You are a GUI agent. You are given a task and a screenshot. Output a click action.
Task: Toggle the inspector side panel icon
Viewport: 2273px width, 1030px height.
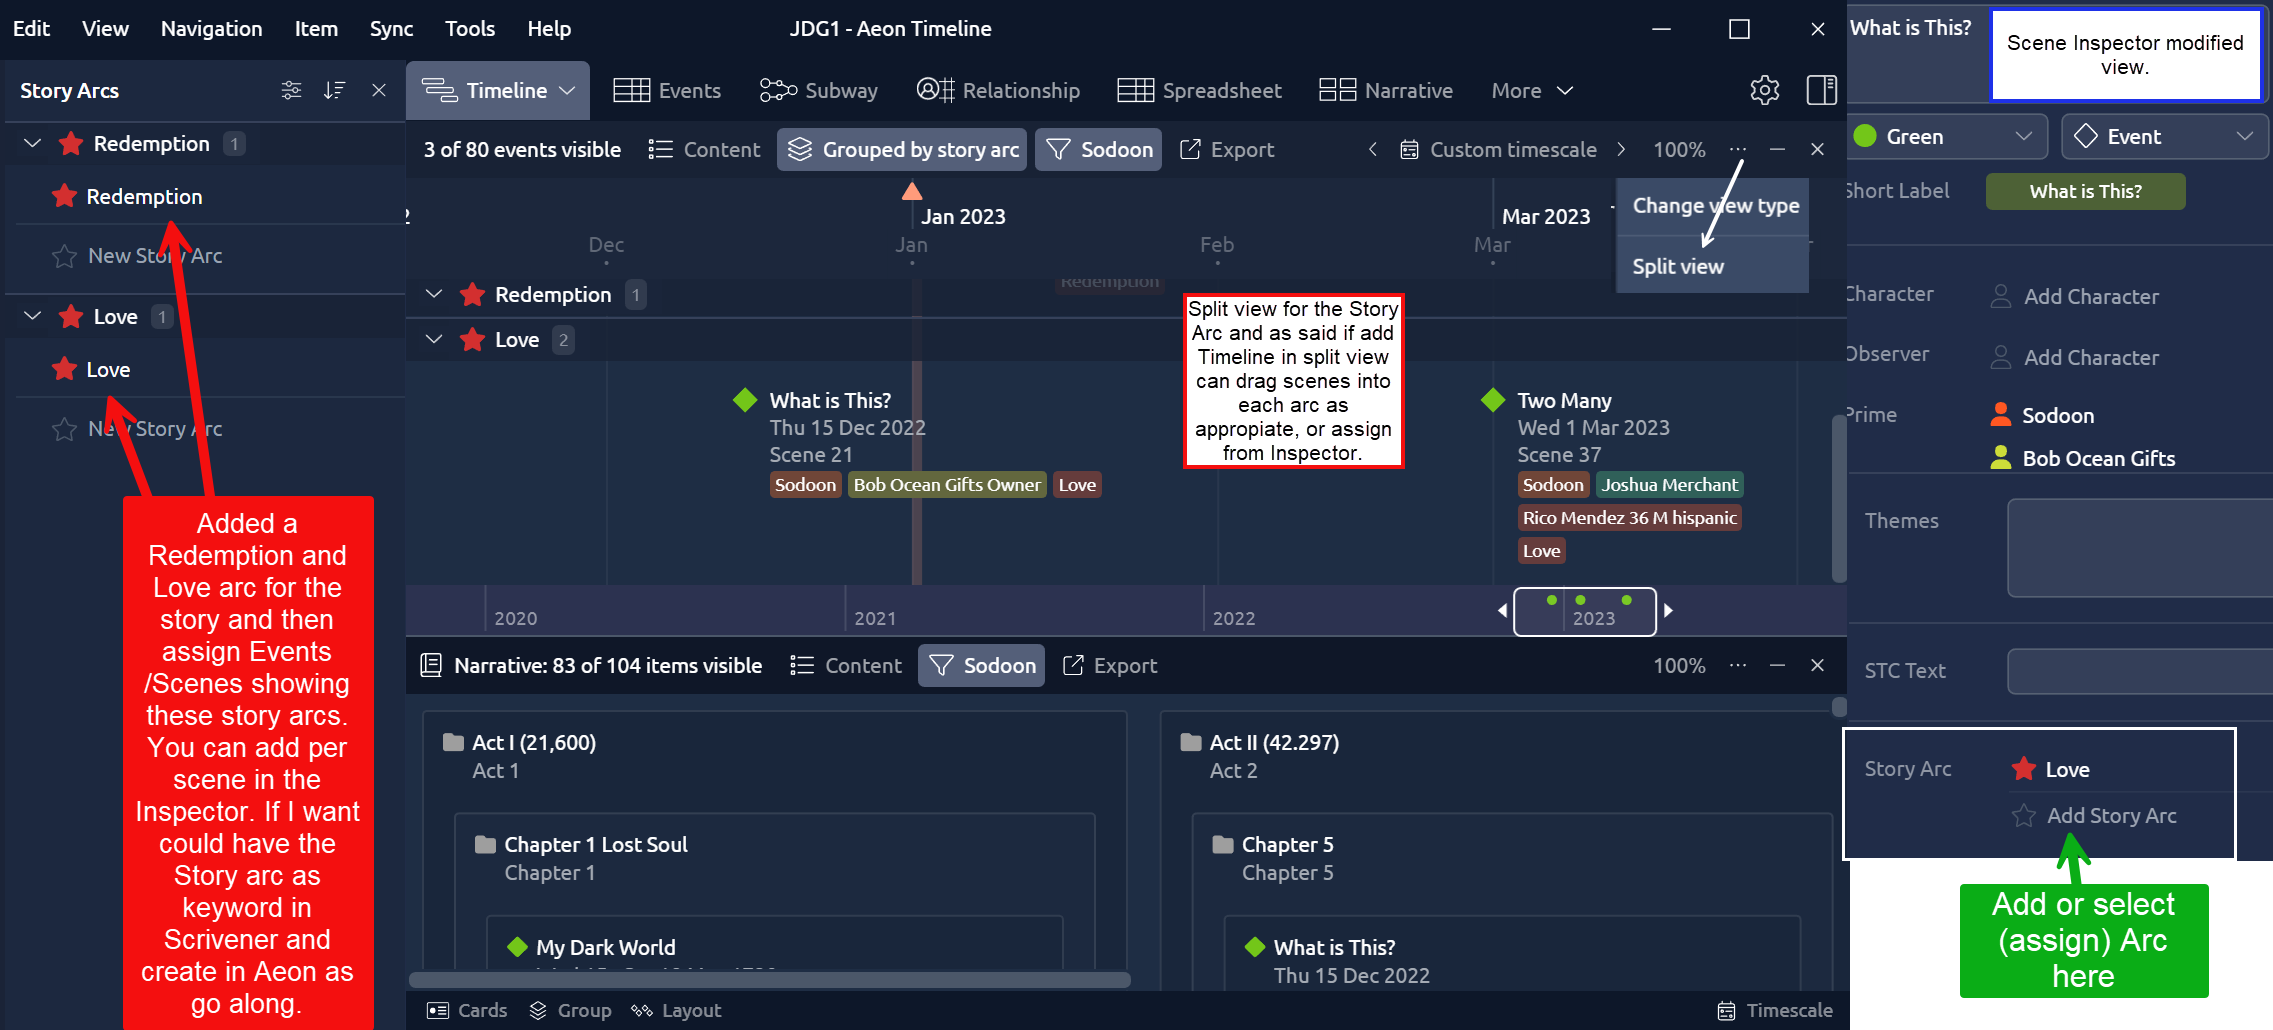pos(1821,90)
